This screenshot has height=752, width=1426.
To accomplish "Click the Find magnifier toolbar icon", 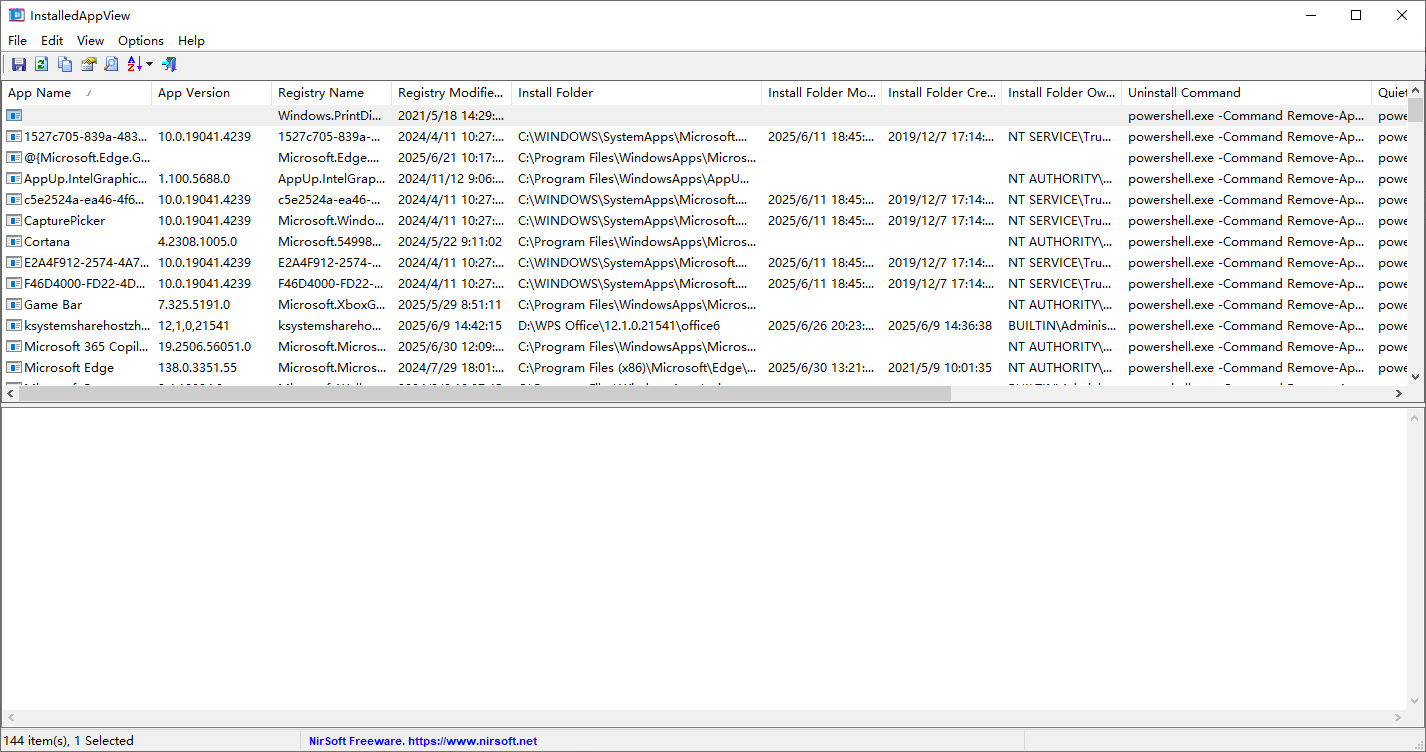I will coord(111,64).
